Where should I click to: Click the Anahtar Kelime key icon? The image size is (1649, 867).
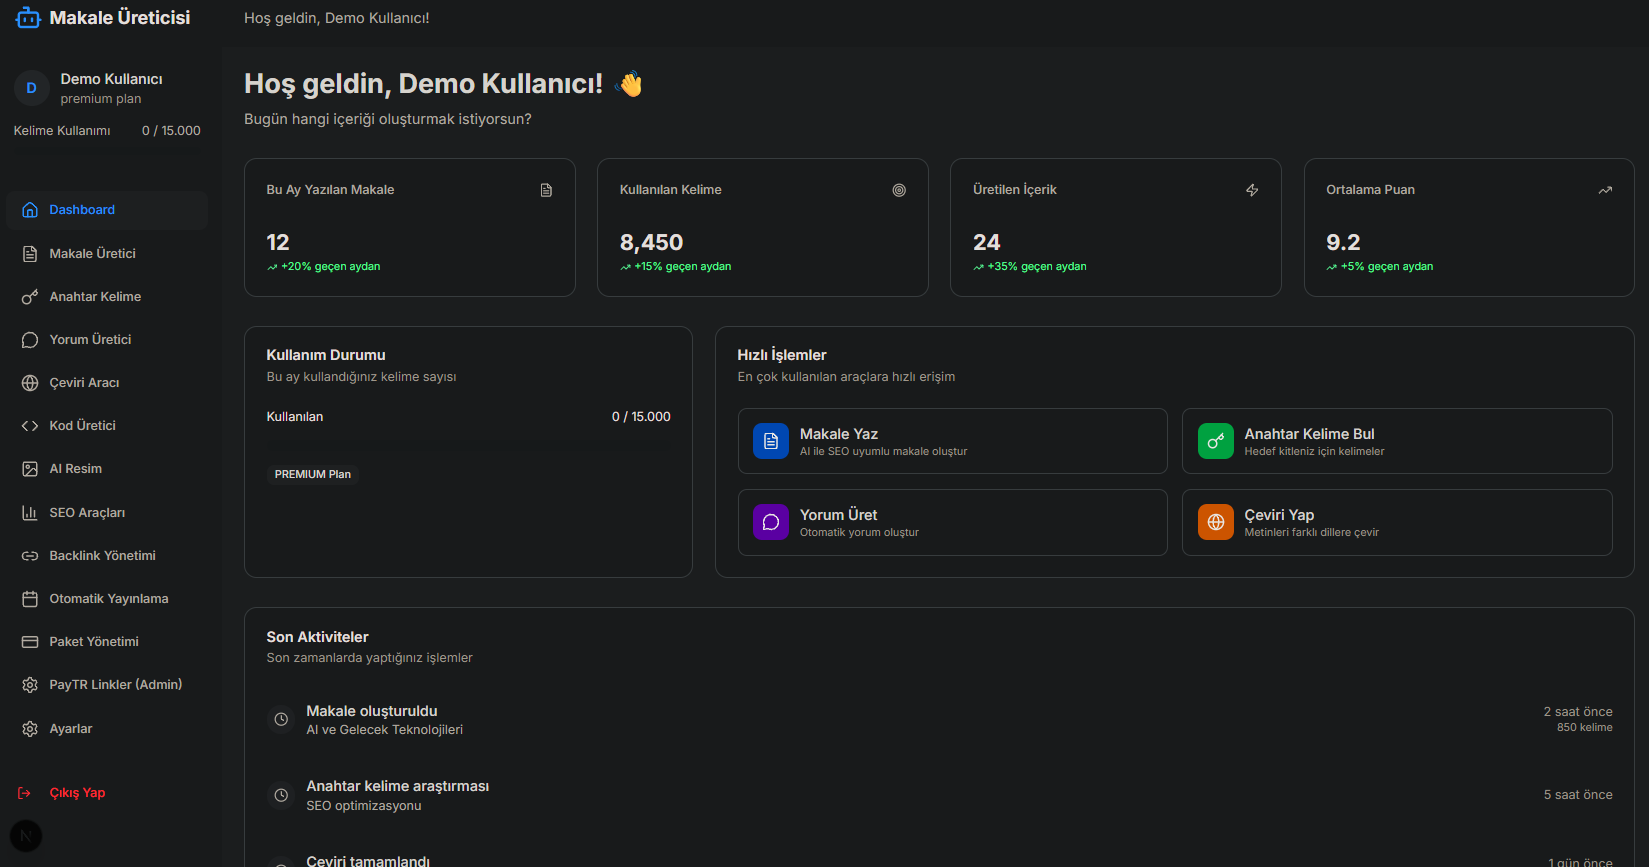point(30,297)
